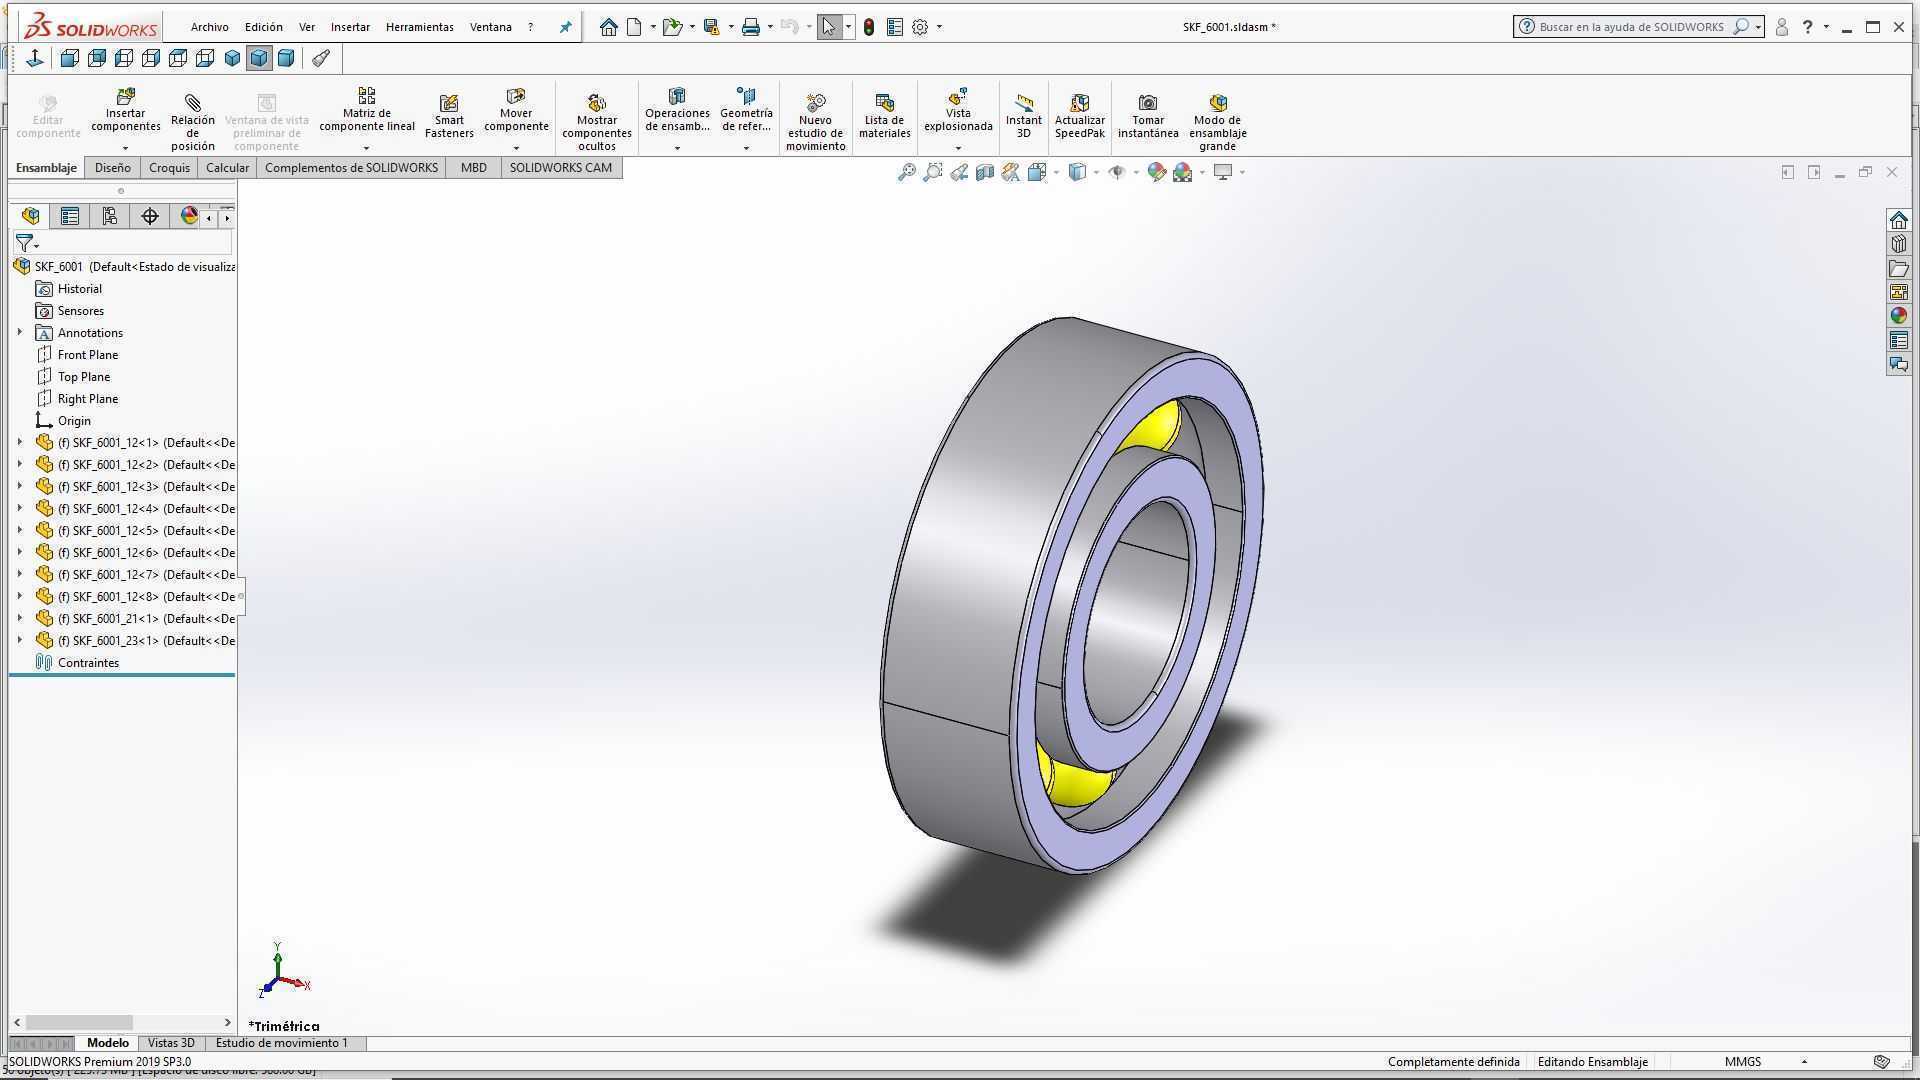Open the Options gear icon
Screen dimensions: 1920x1080
click(920, 27)
